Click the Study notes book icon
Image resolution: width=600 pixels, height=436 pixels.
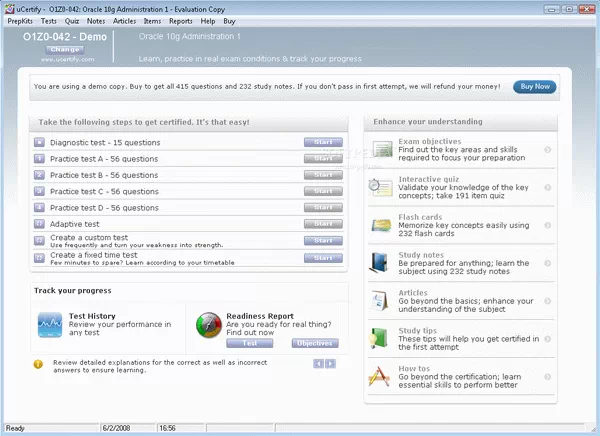pos(379,263)
